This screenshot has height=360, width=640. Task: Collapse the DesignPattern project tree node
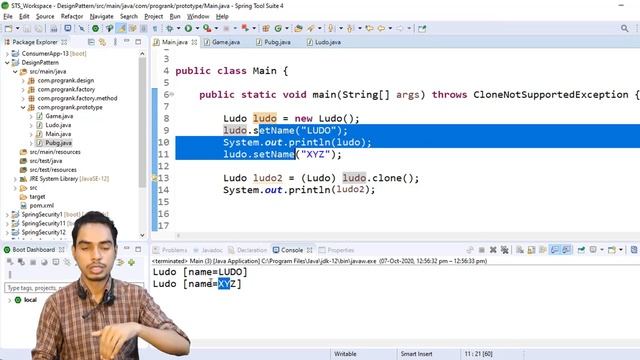point(7,62)
